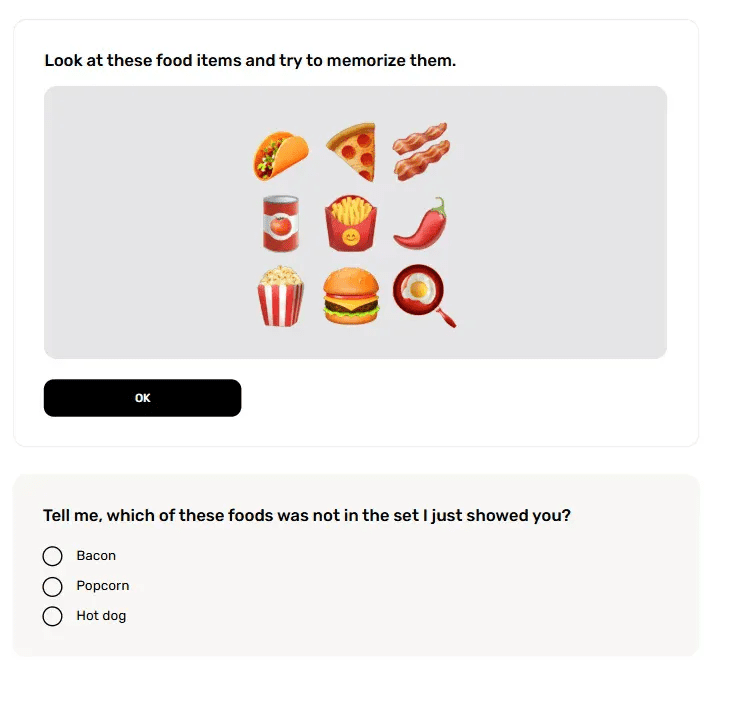
Task: Click the question text about missing food
Action: (307, 516)
